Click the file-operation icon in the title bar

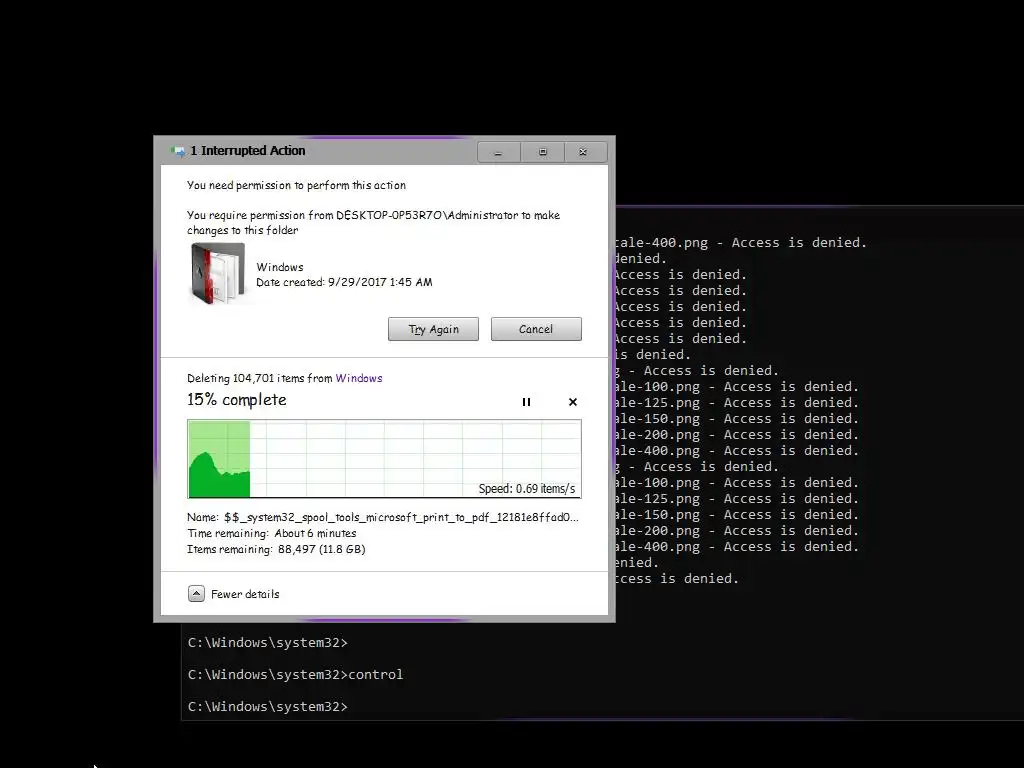178,151
